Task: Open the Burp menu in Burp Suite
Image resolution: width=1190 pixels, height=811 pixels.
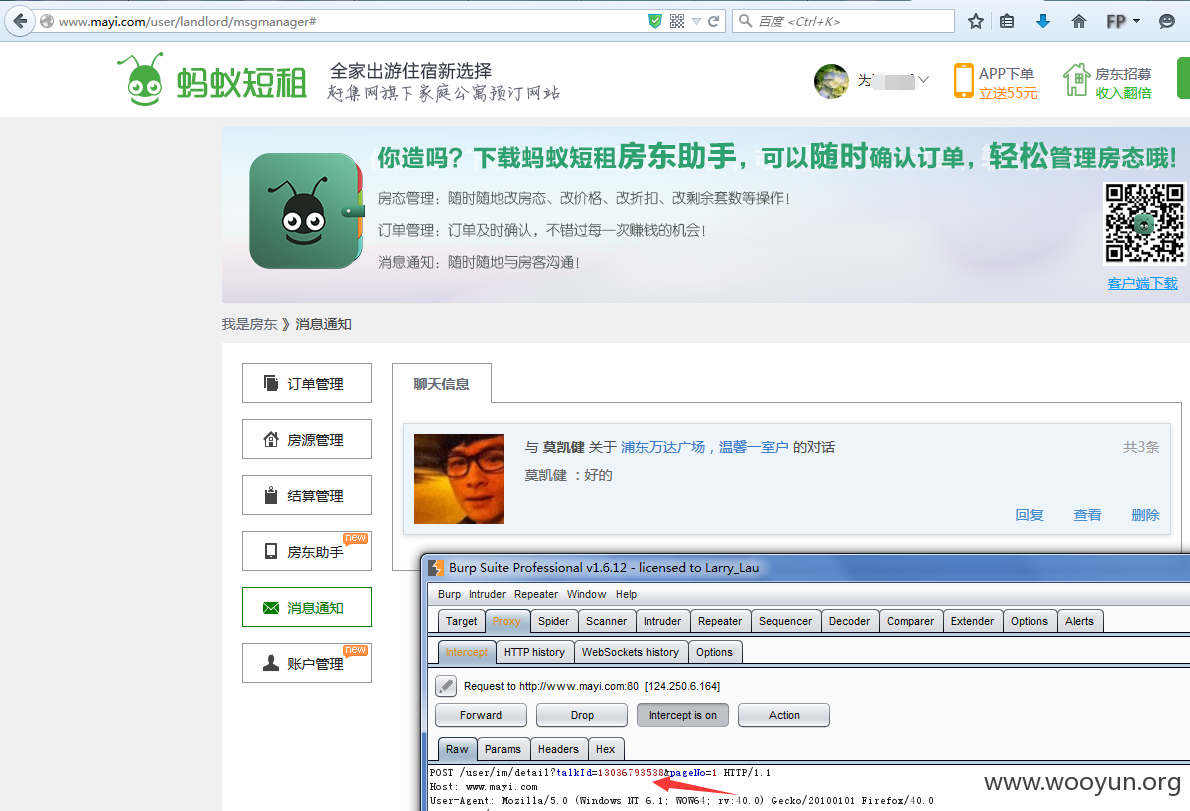Action: click(449, 594)
